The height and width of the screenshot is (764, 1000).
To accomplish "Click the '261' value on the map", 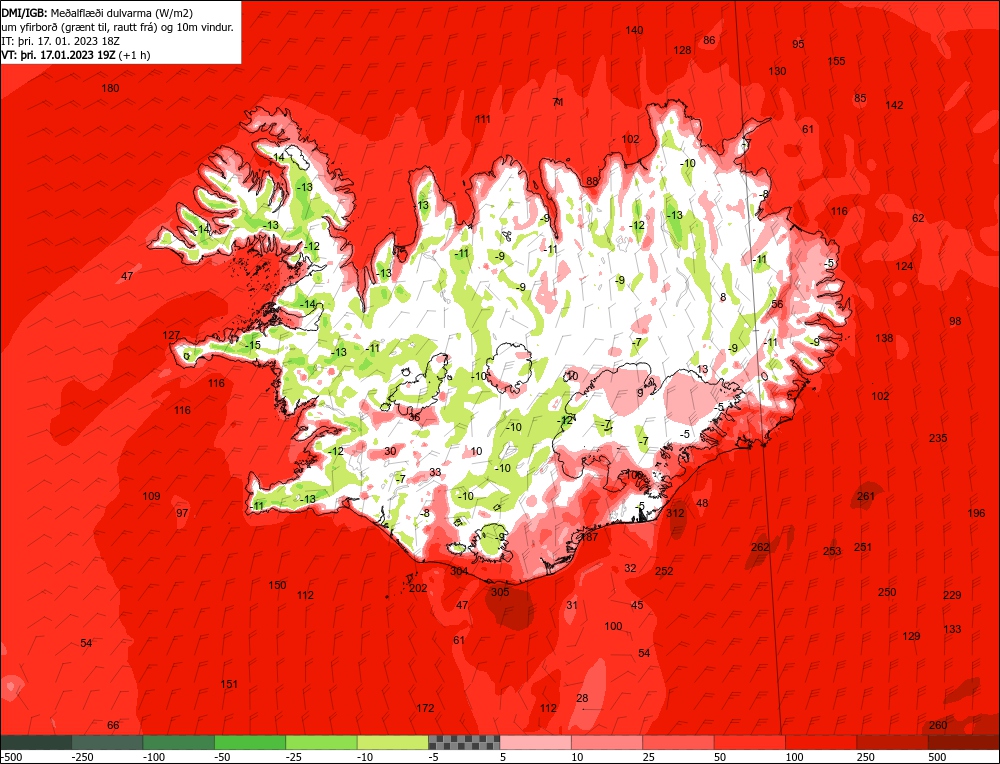I will pos(866,496).
